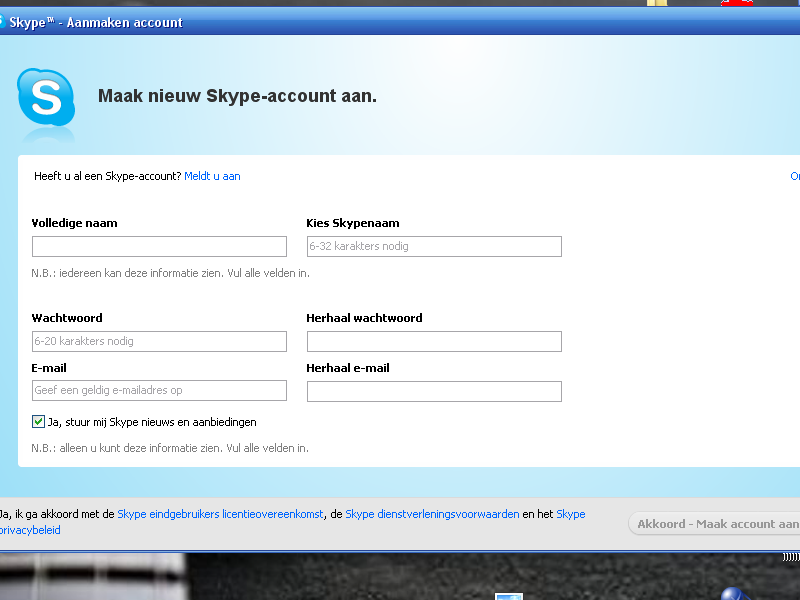Uncheck 'Ja, stuur mij Skype nieuws en aanbiedingen'

click(38, 421)
